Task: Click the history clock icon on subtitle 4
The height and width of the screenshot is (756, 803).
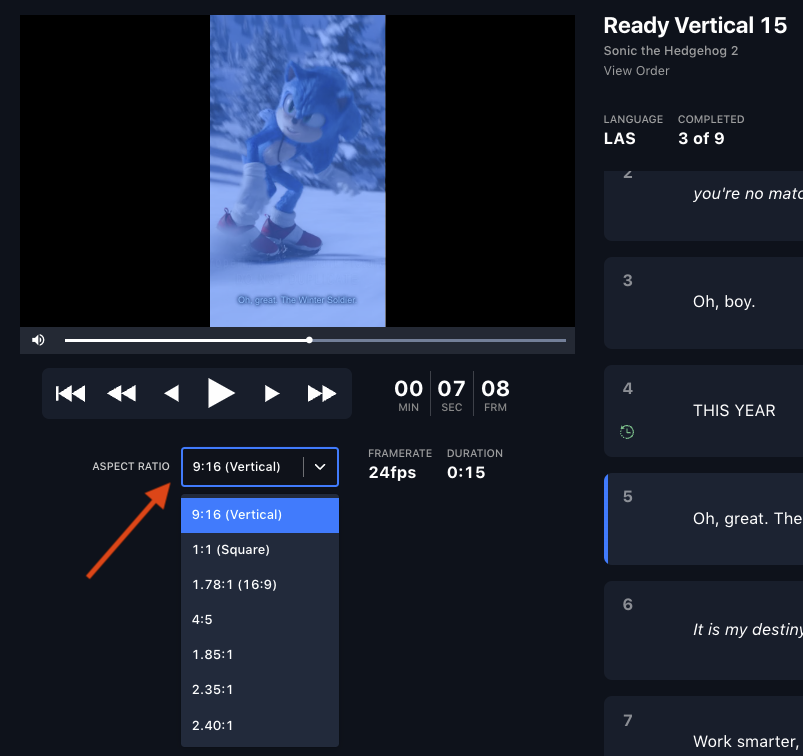Action: coord(627,432)
